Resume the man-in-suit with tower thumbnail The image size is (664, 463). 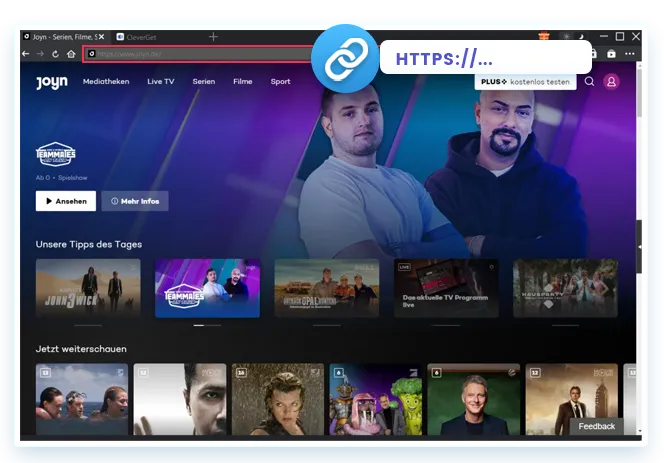(x=572, y=399)
